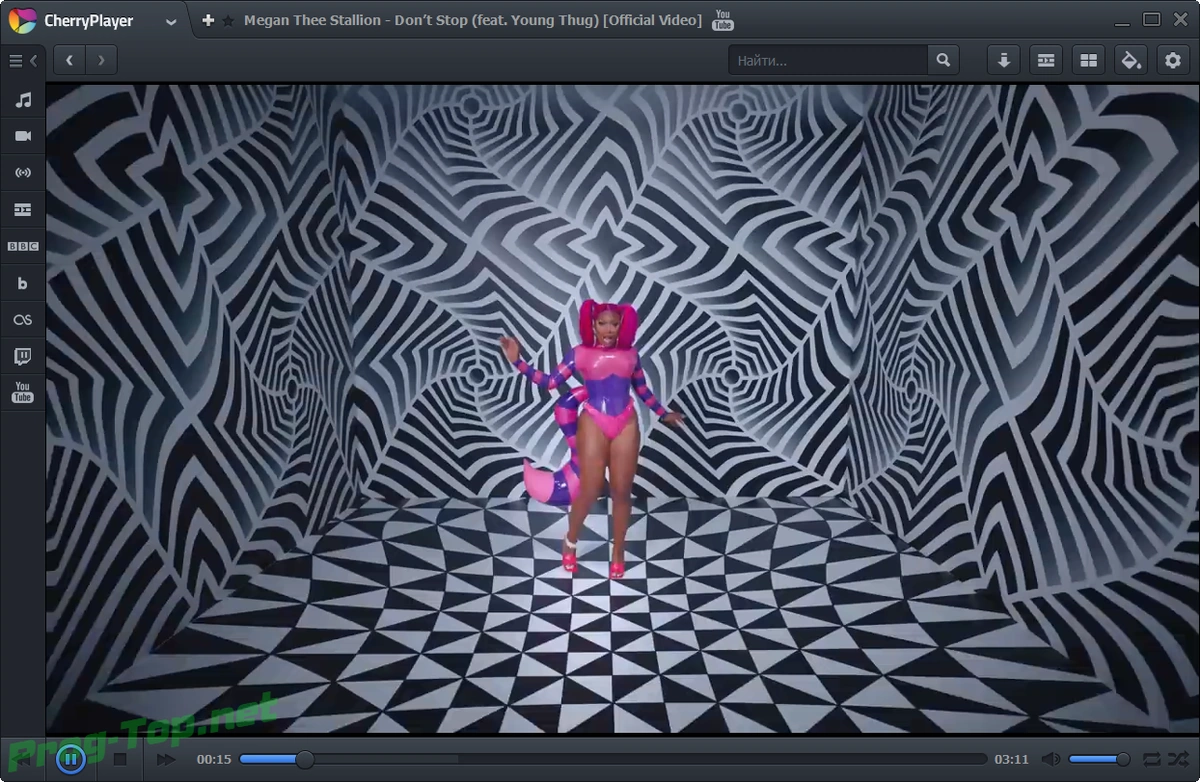Go back with the left arrow
The image size is (1200, 782).
coord(69,60)
